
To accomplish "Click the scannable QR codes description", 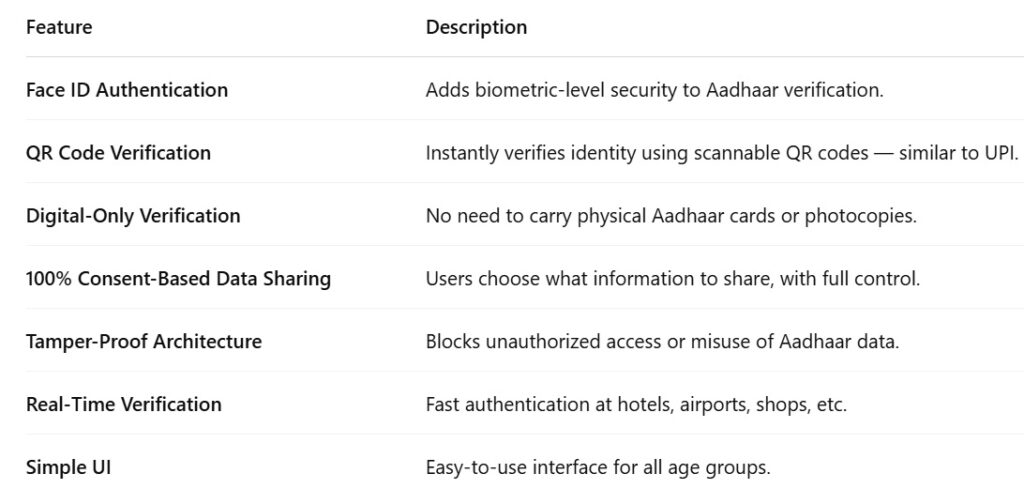I will 722,153.
